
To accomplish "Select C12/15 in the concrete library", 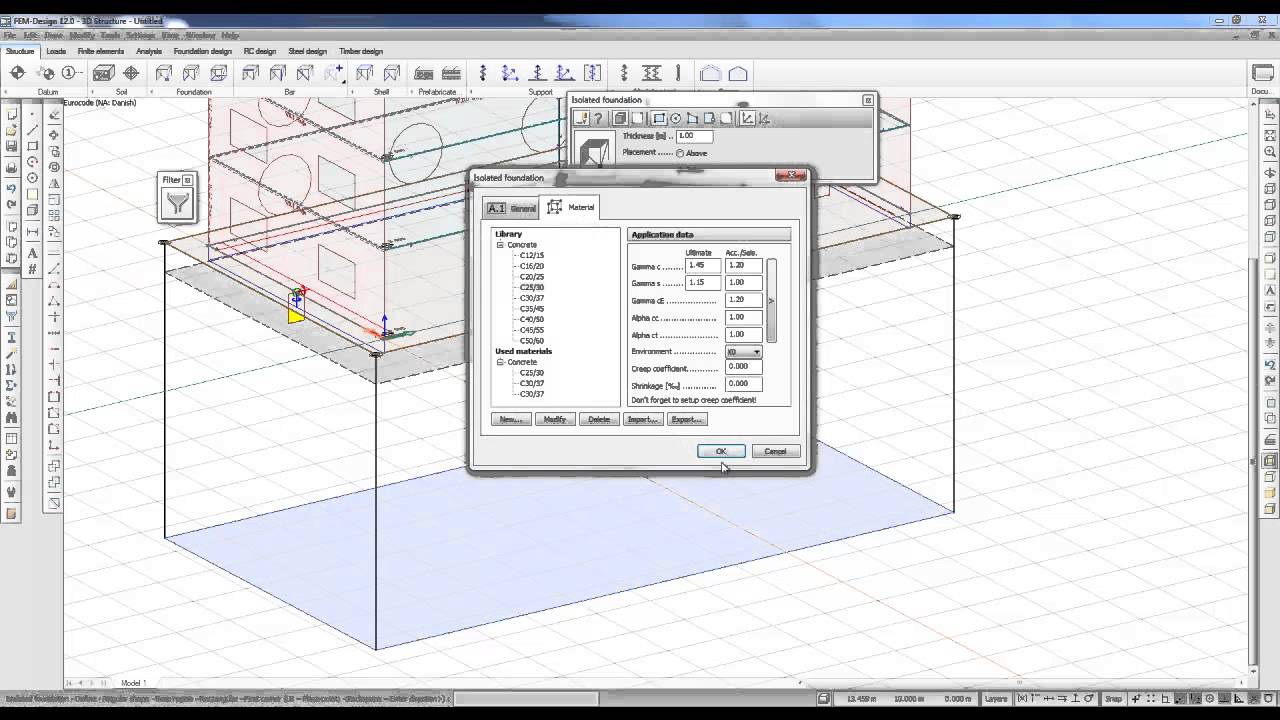I will (x=532, y=255).
